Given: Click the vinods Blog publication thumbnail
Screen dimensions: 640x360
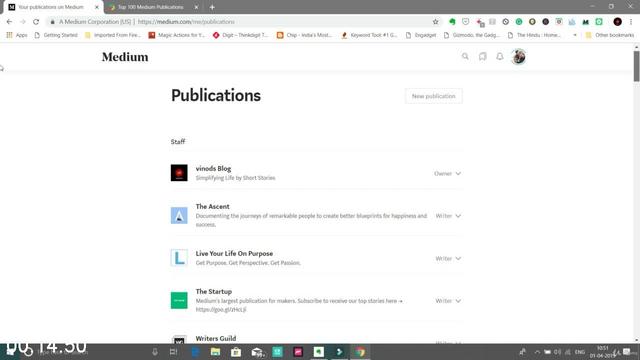Looking at the screenshot, I should [x=179, y=173].
